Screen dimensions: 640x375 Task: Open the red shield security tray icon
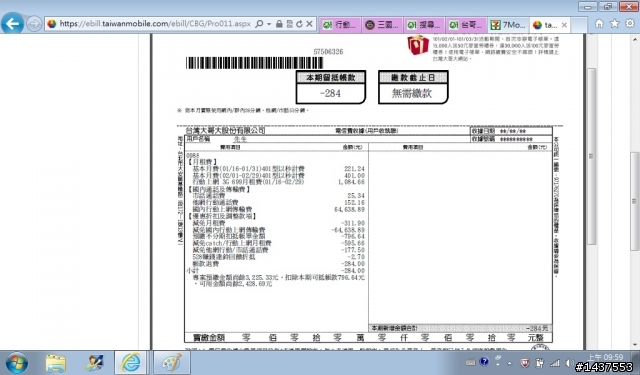(x=525, y=362)
